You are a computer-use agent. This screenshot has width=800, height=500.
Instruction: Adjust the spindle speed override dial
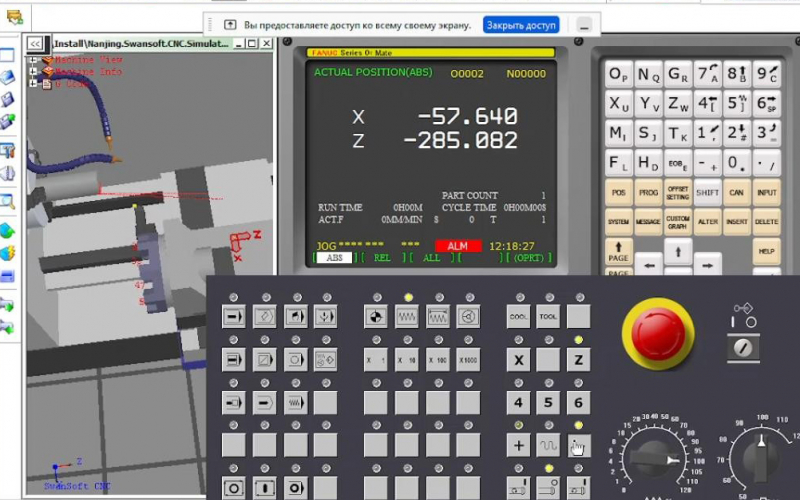[763, 458]
